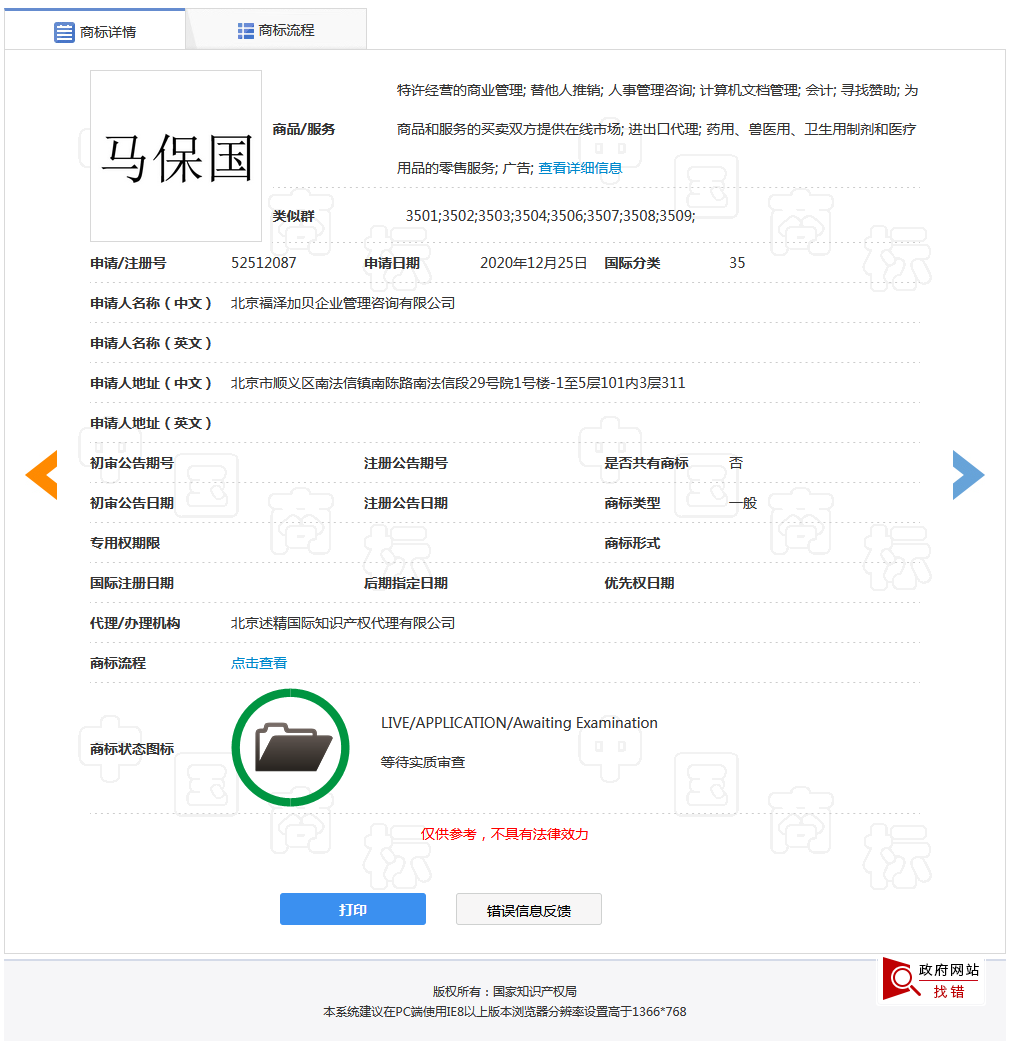The image size is (1010, 1050).
Task: Open the 查看详细信息 link
Action: coord(580,168)
